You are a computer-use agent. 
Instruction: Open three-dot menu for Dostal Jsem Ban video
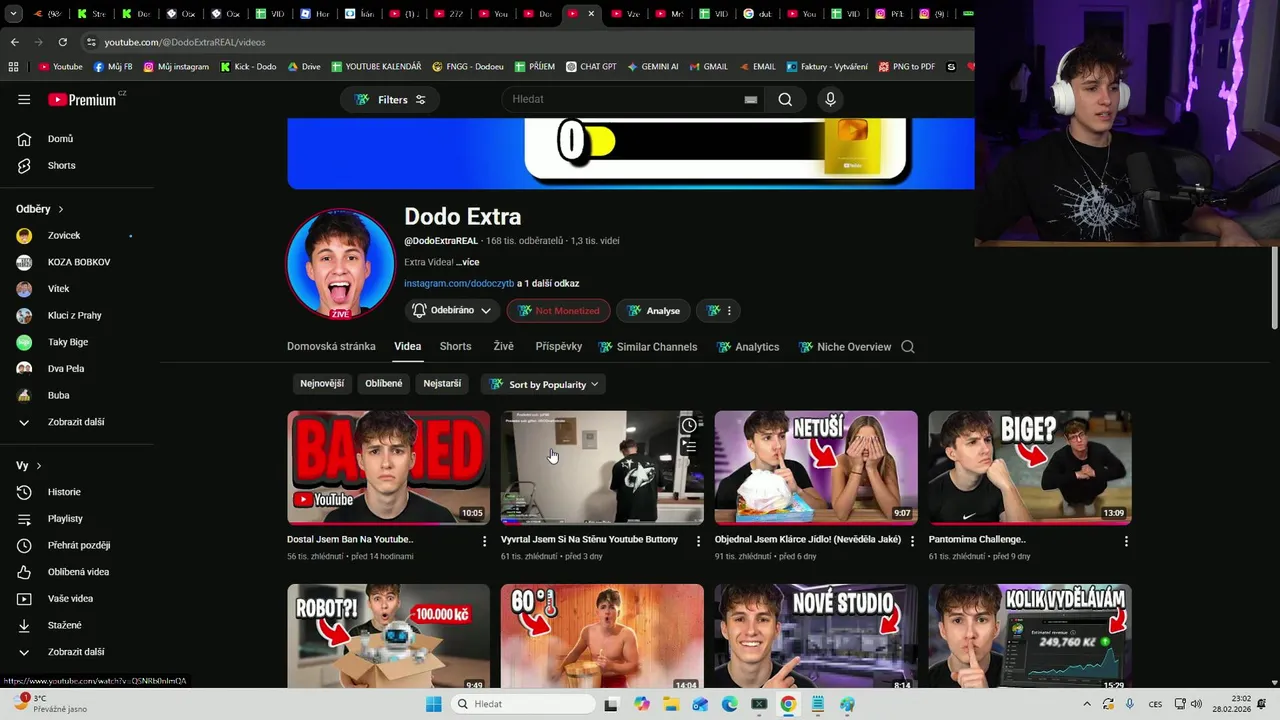(485, 541)
